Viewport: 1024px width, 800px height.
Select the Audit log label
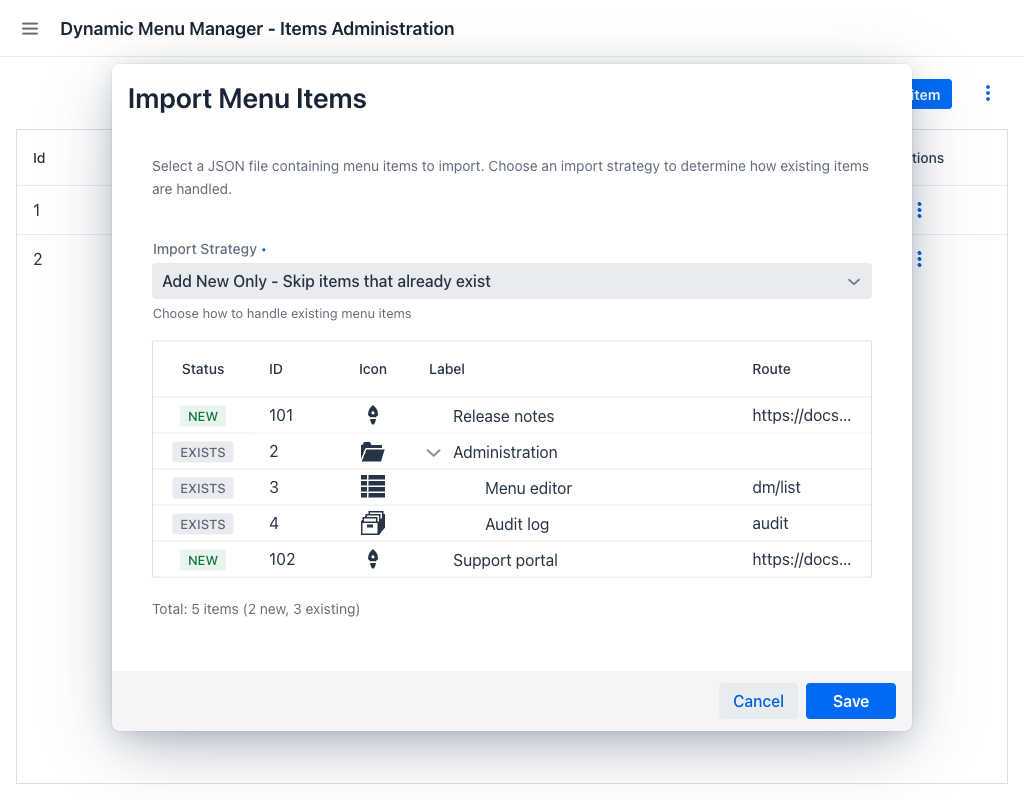tap(517, 524)
